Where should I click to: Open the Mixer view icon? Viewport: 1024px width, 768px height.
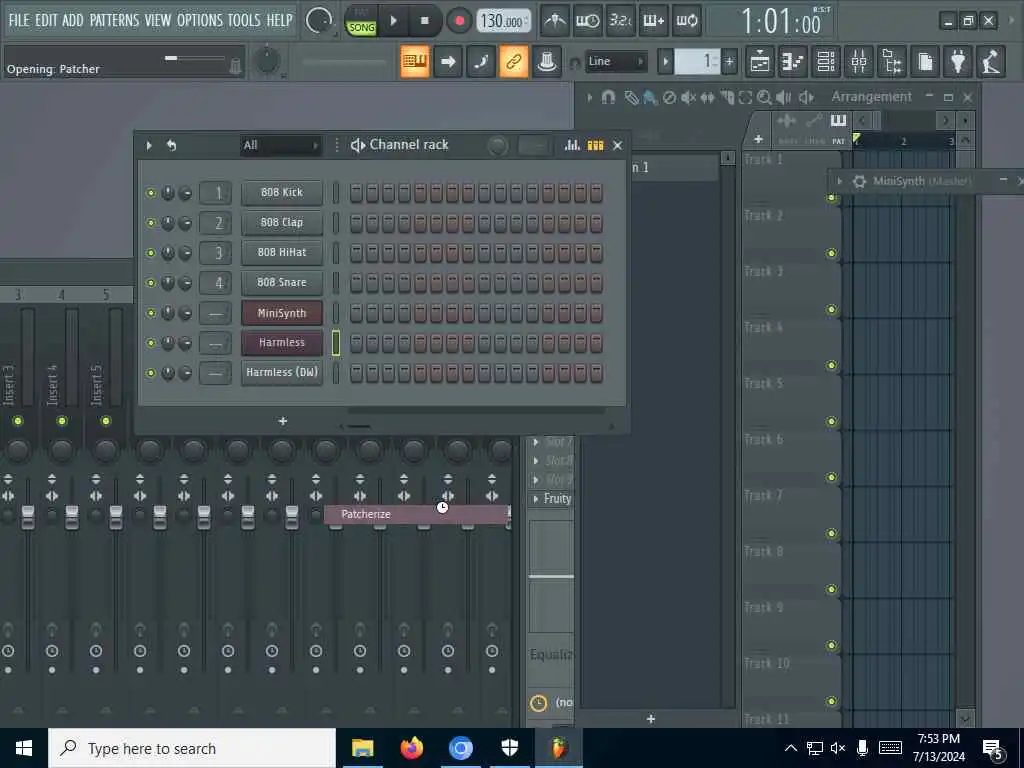click(x=859, y=61)
